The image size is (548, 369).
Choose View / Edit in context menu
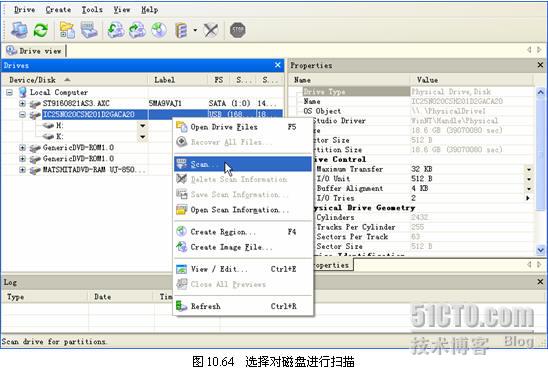(x=243, y=269)
